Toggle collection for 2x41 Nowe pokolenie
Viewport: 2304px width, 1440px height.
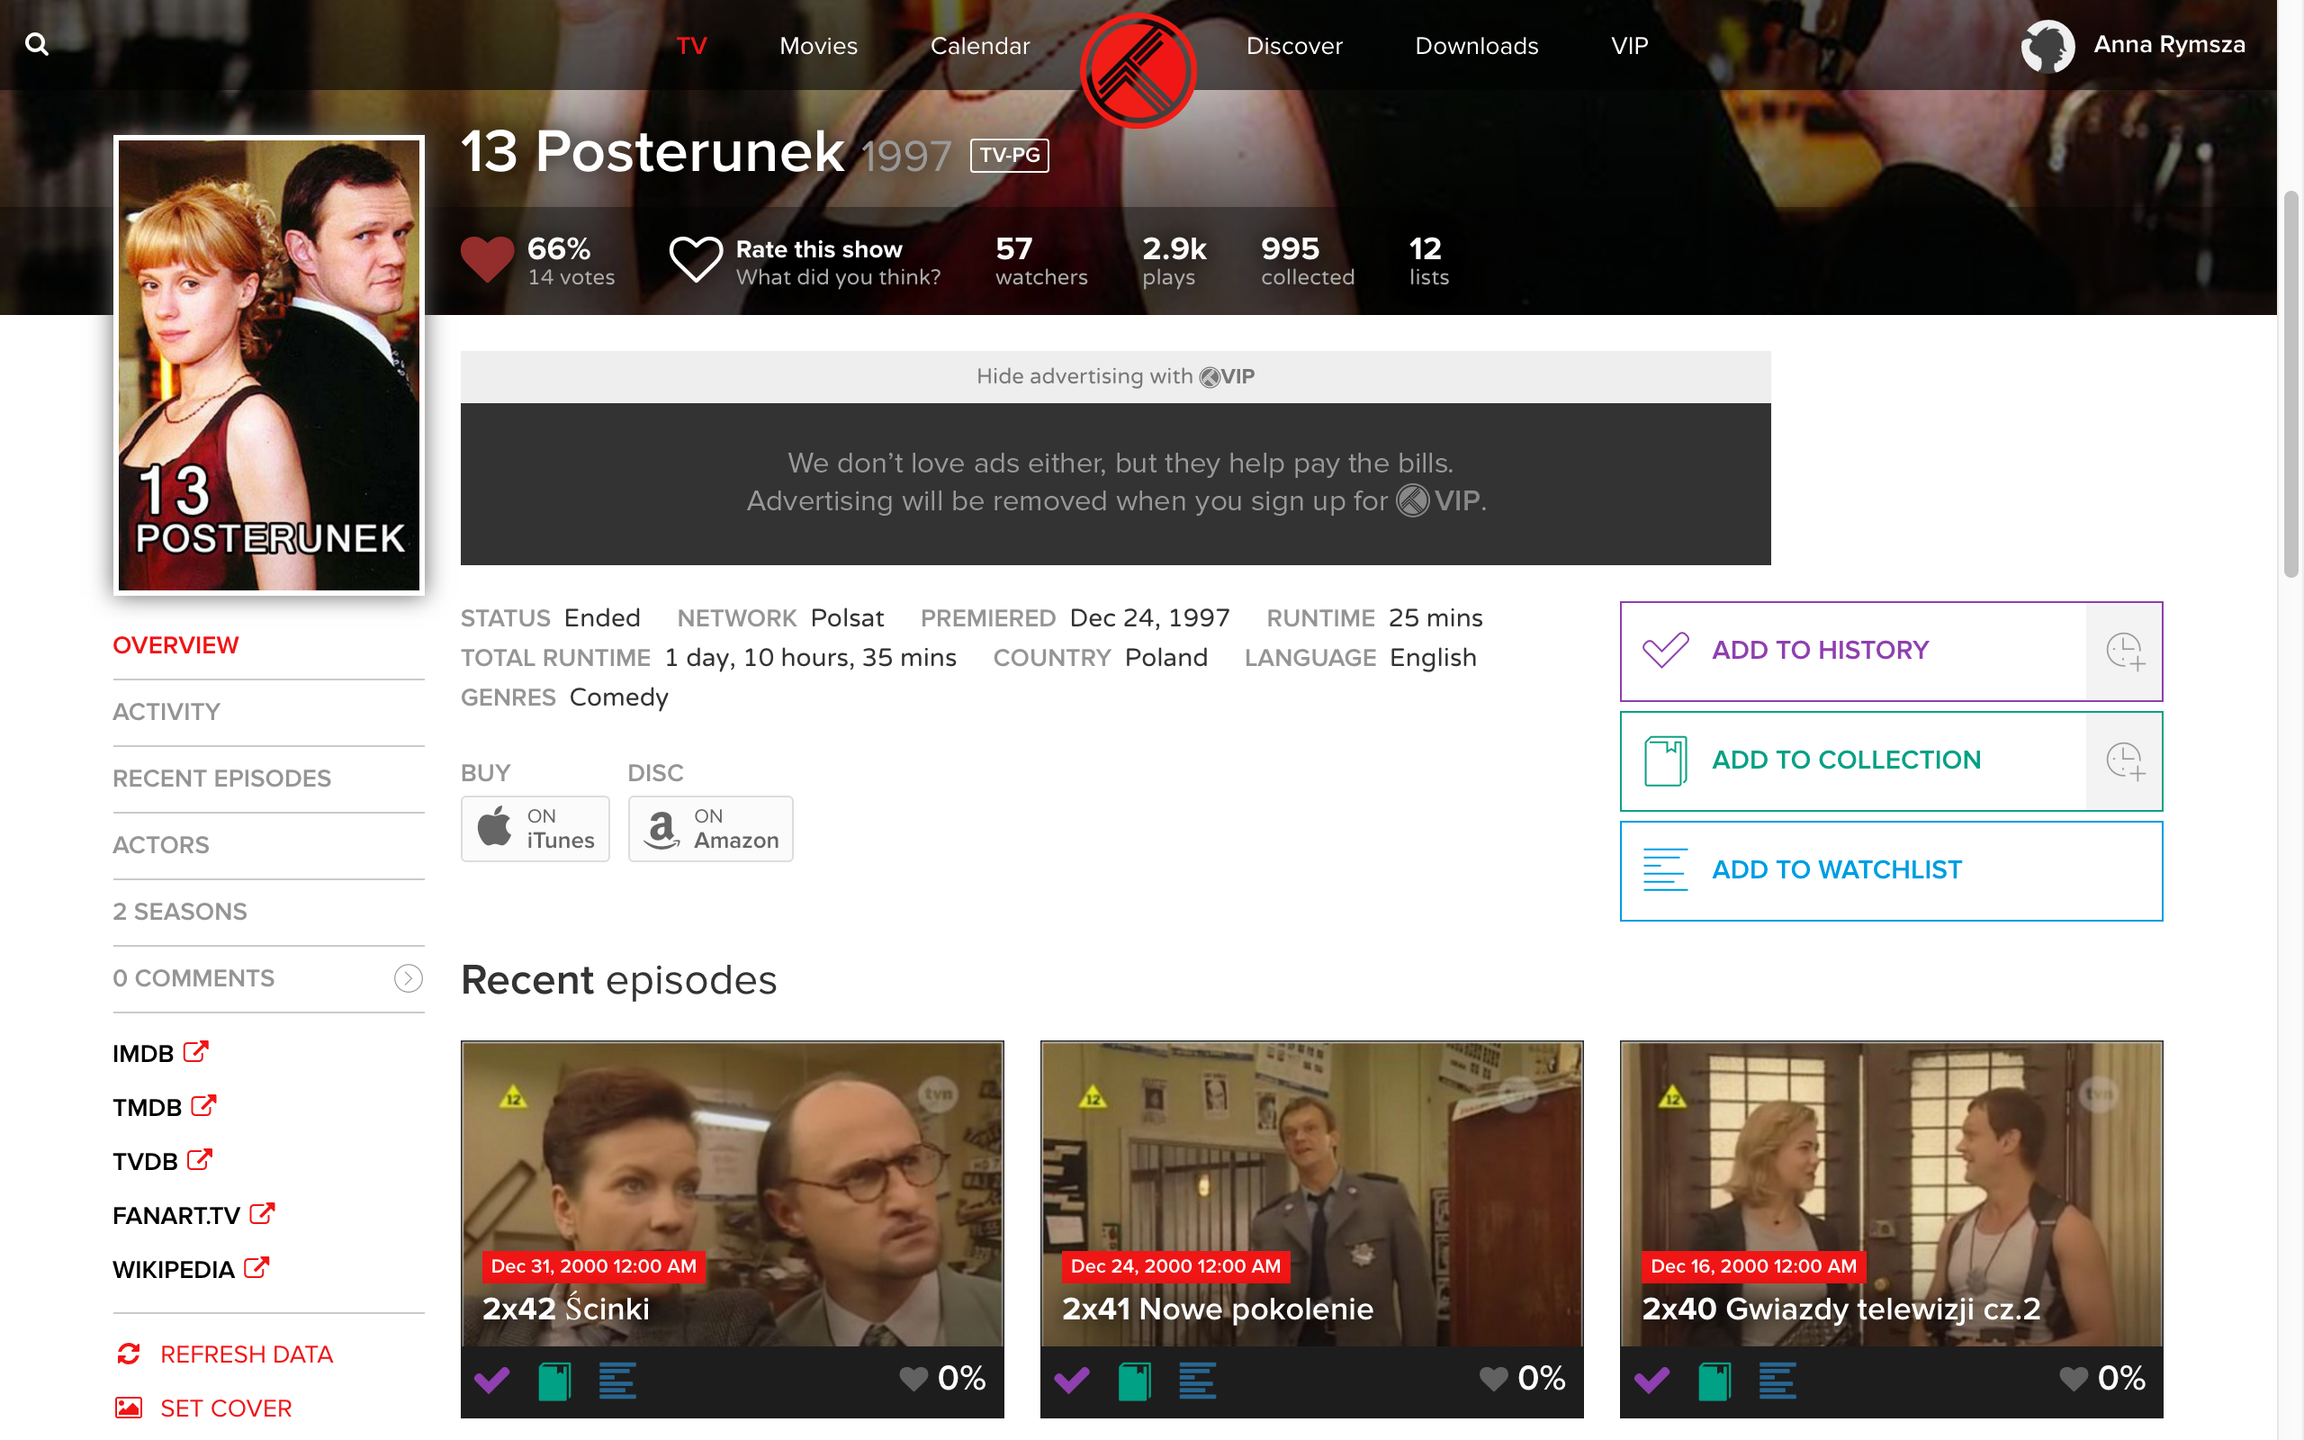coord(1134,1381)
